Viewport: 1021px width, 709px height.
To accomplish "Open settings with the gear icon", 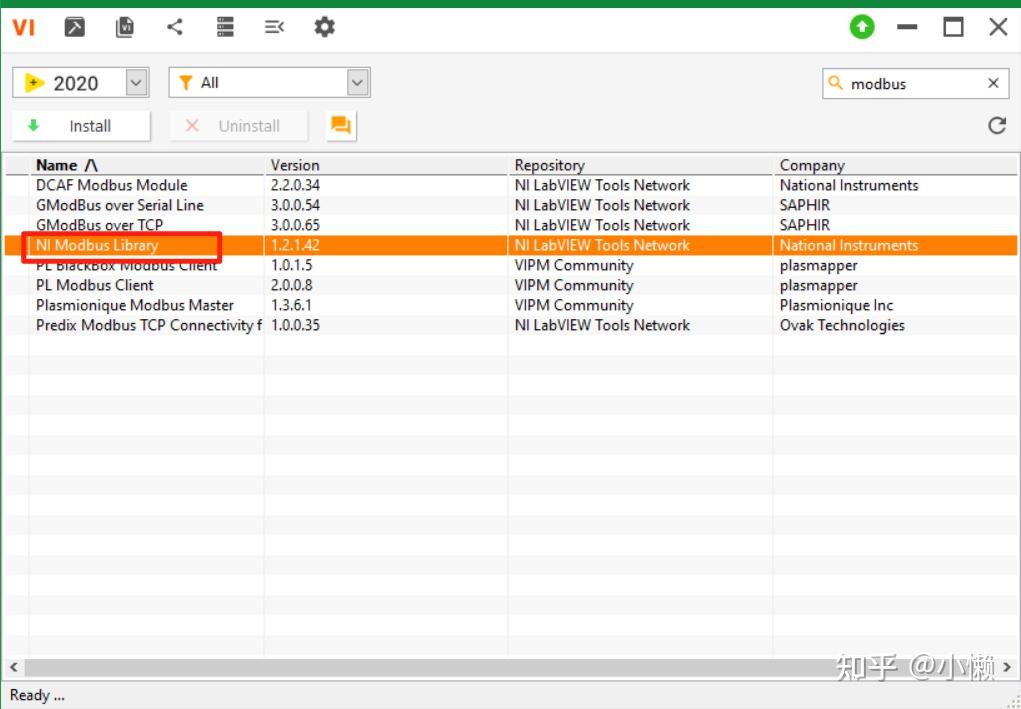I will pyautogui.click(x=324, y=27).
